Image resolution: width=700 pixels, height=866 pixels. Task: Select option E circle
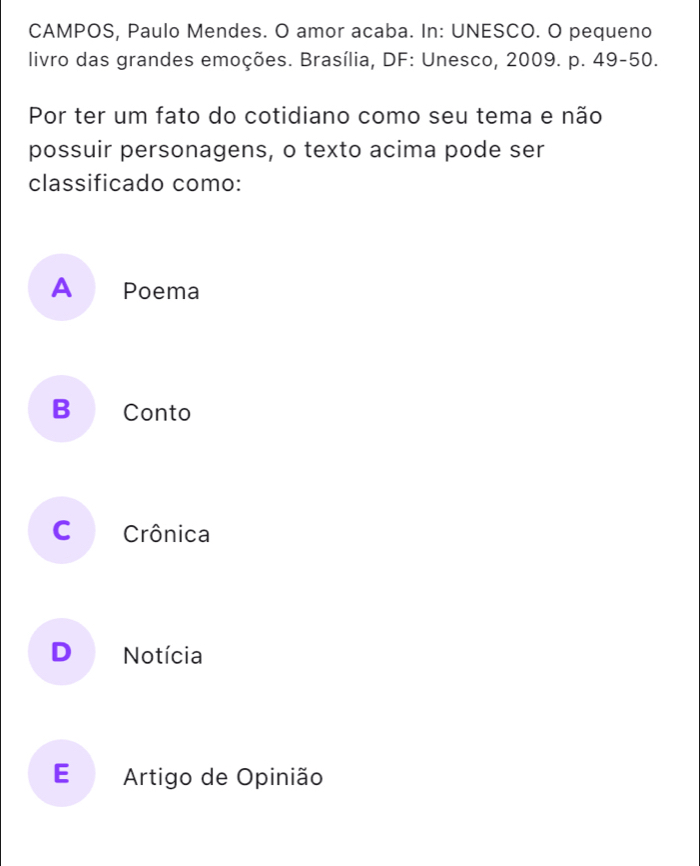click(x=61, y=773)
